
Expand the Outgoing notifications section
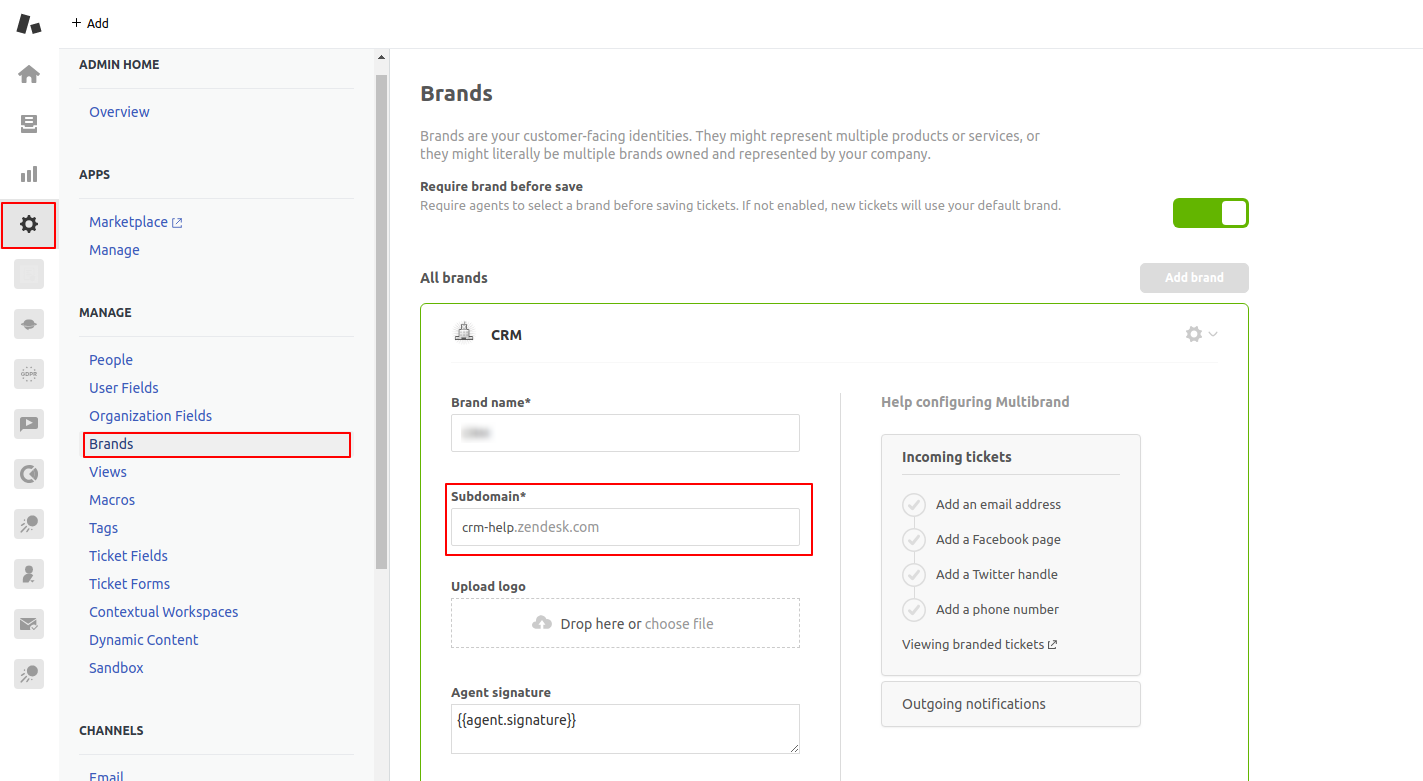(x=1010, y=704)
